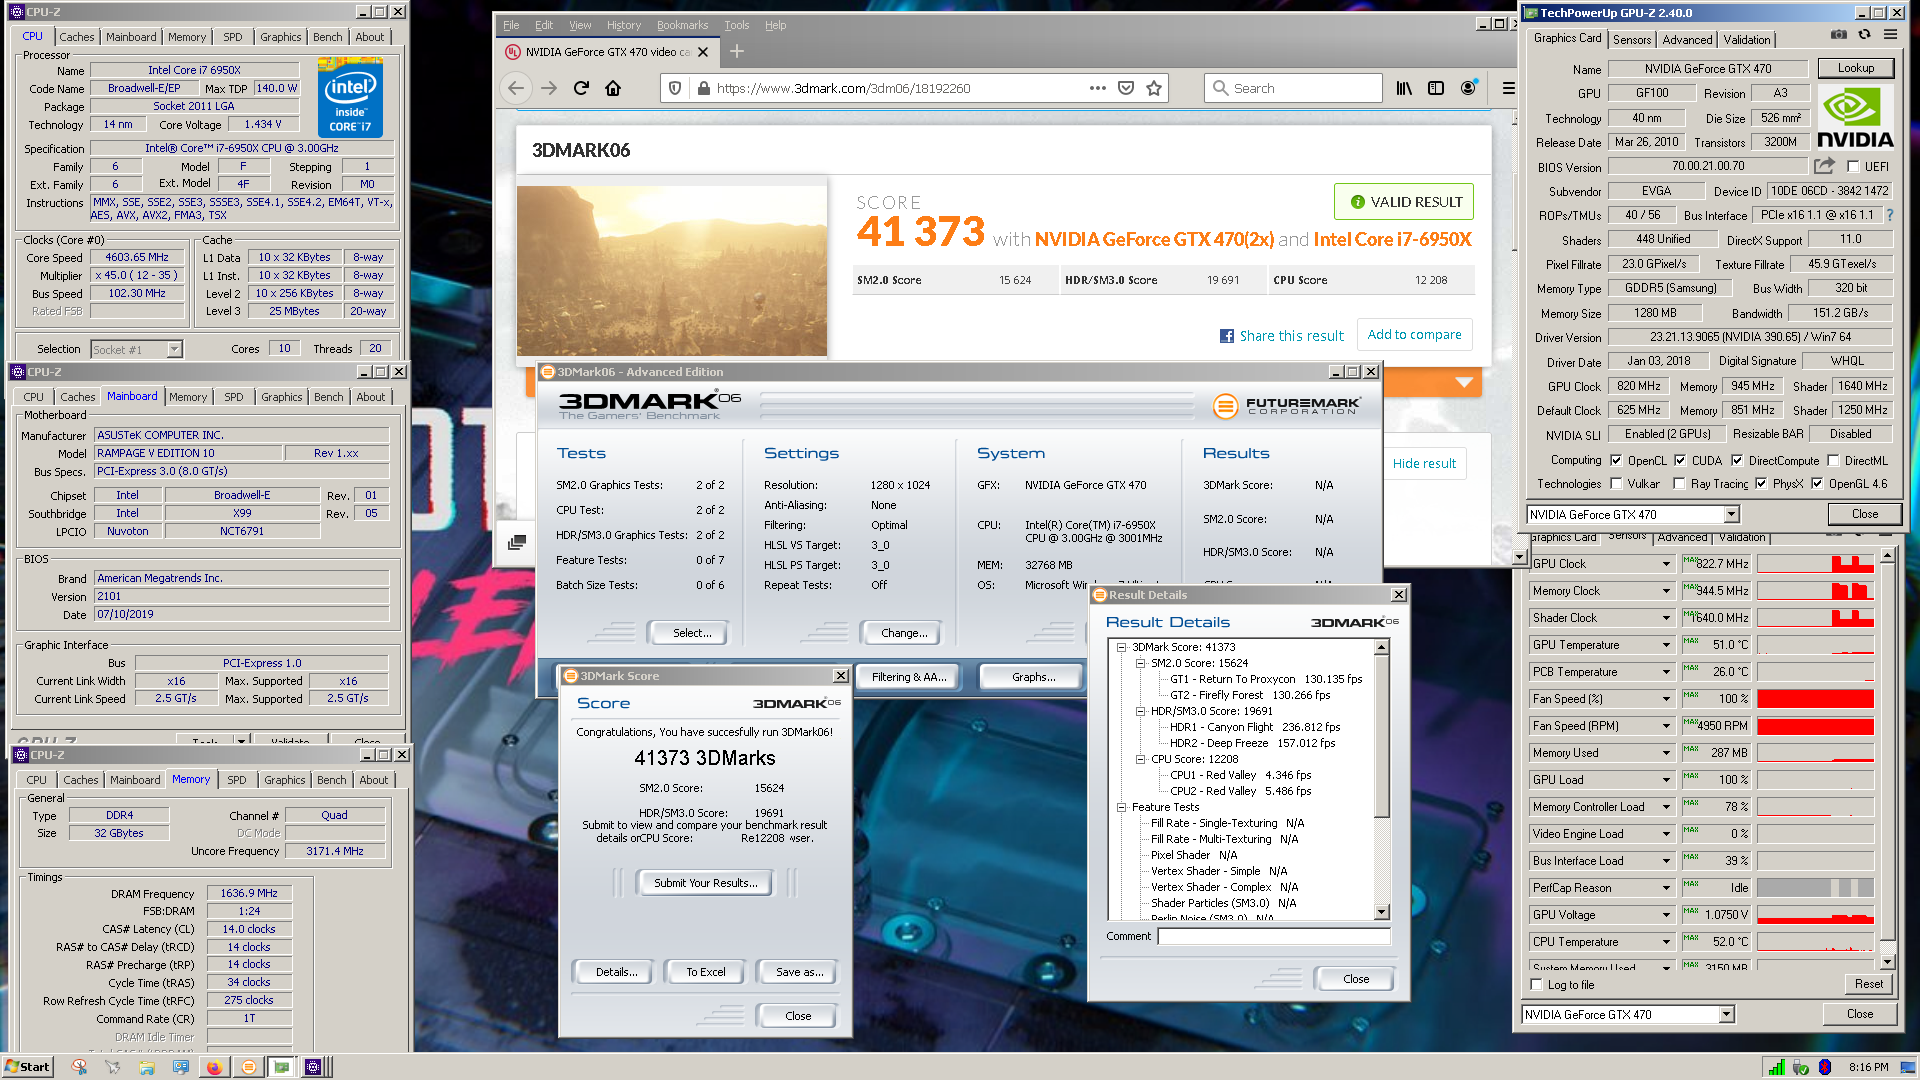The height and width of the screenshot is (1080, 1920).
Task: Click the GPU-Z refresh icon
Action: [1864, 35]
